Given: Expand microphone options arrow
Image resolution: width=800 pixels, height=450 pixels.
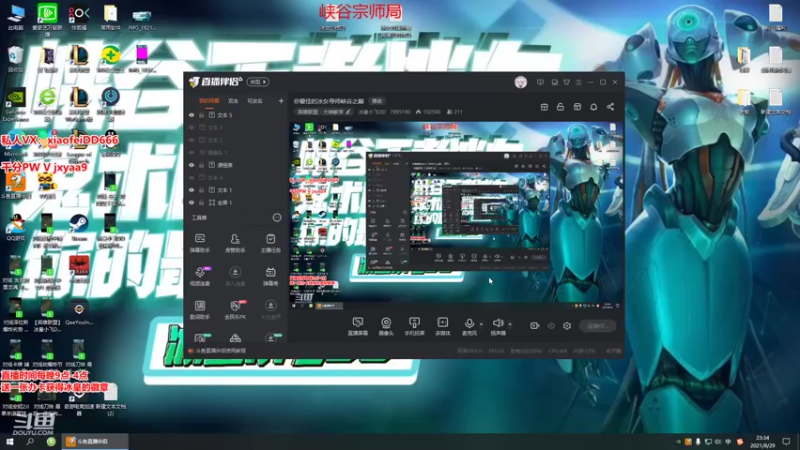Looking at the screenshot, I should [481, 324].
